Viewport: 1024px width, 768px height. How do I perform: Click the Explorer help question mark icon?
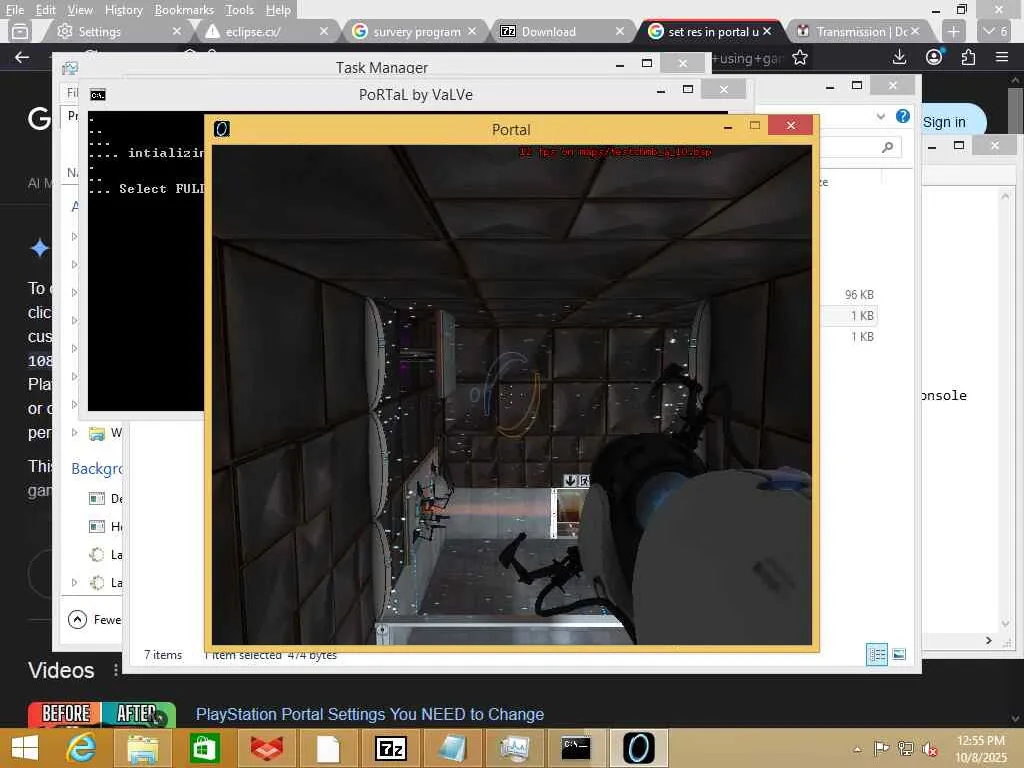click(903, 116)
